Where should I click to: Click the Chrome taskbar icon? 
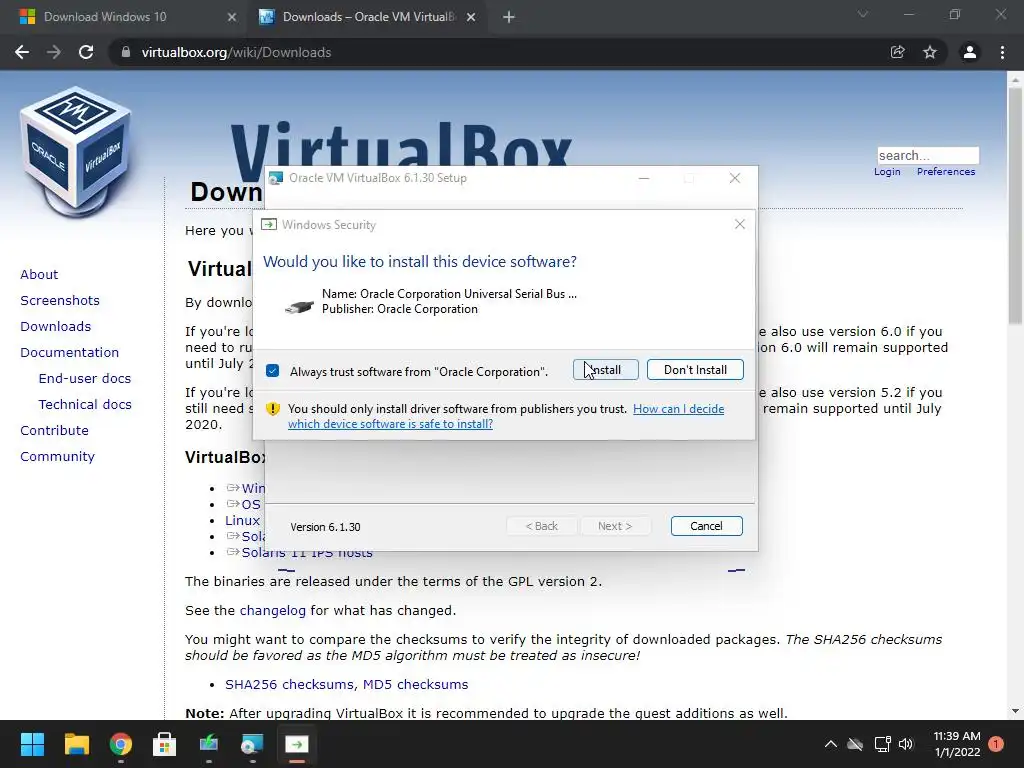point(121,744)
